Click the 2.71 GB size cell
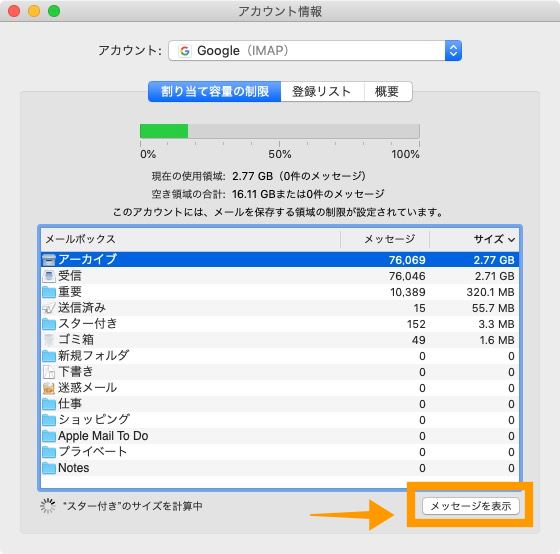The height and width of the screenshot is (554, 560). (495, 276)
